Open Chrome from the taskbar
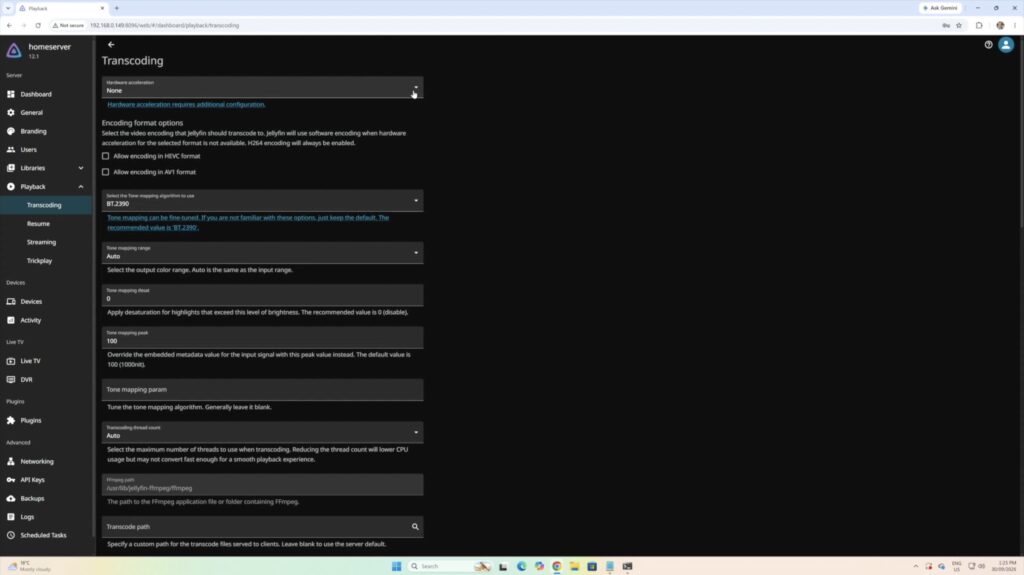 point(556,567)
